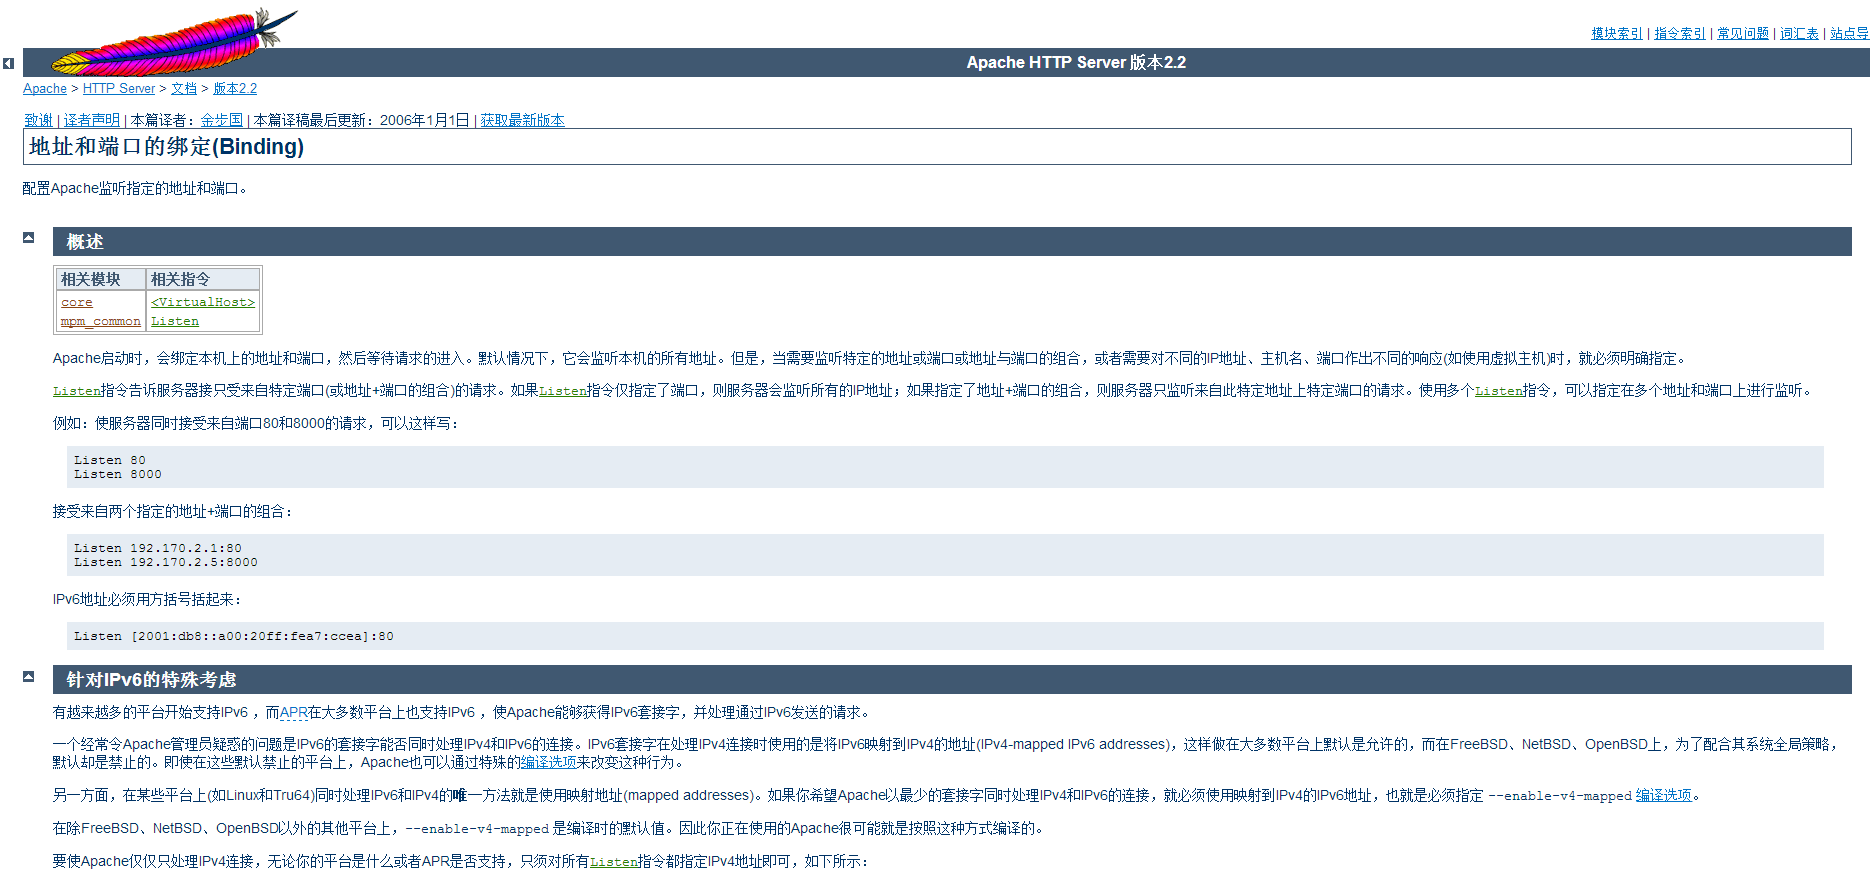Open mpm_common module link
Screen dimensions: 1870x882
(101, 321)
